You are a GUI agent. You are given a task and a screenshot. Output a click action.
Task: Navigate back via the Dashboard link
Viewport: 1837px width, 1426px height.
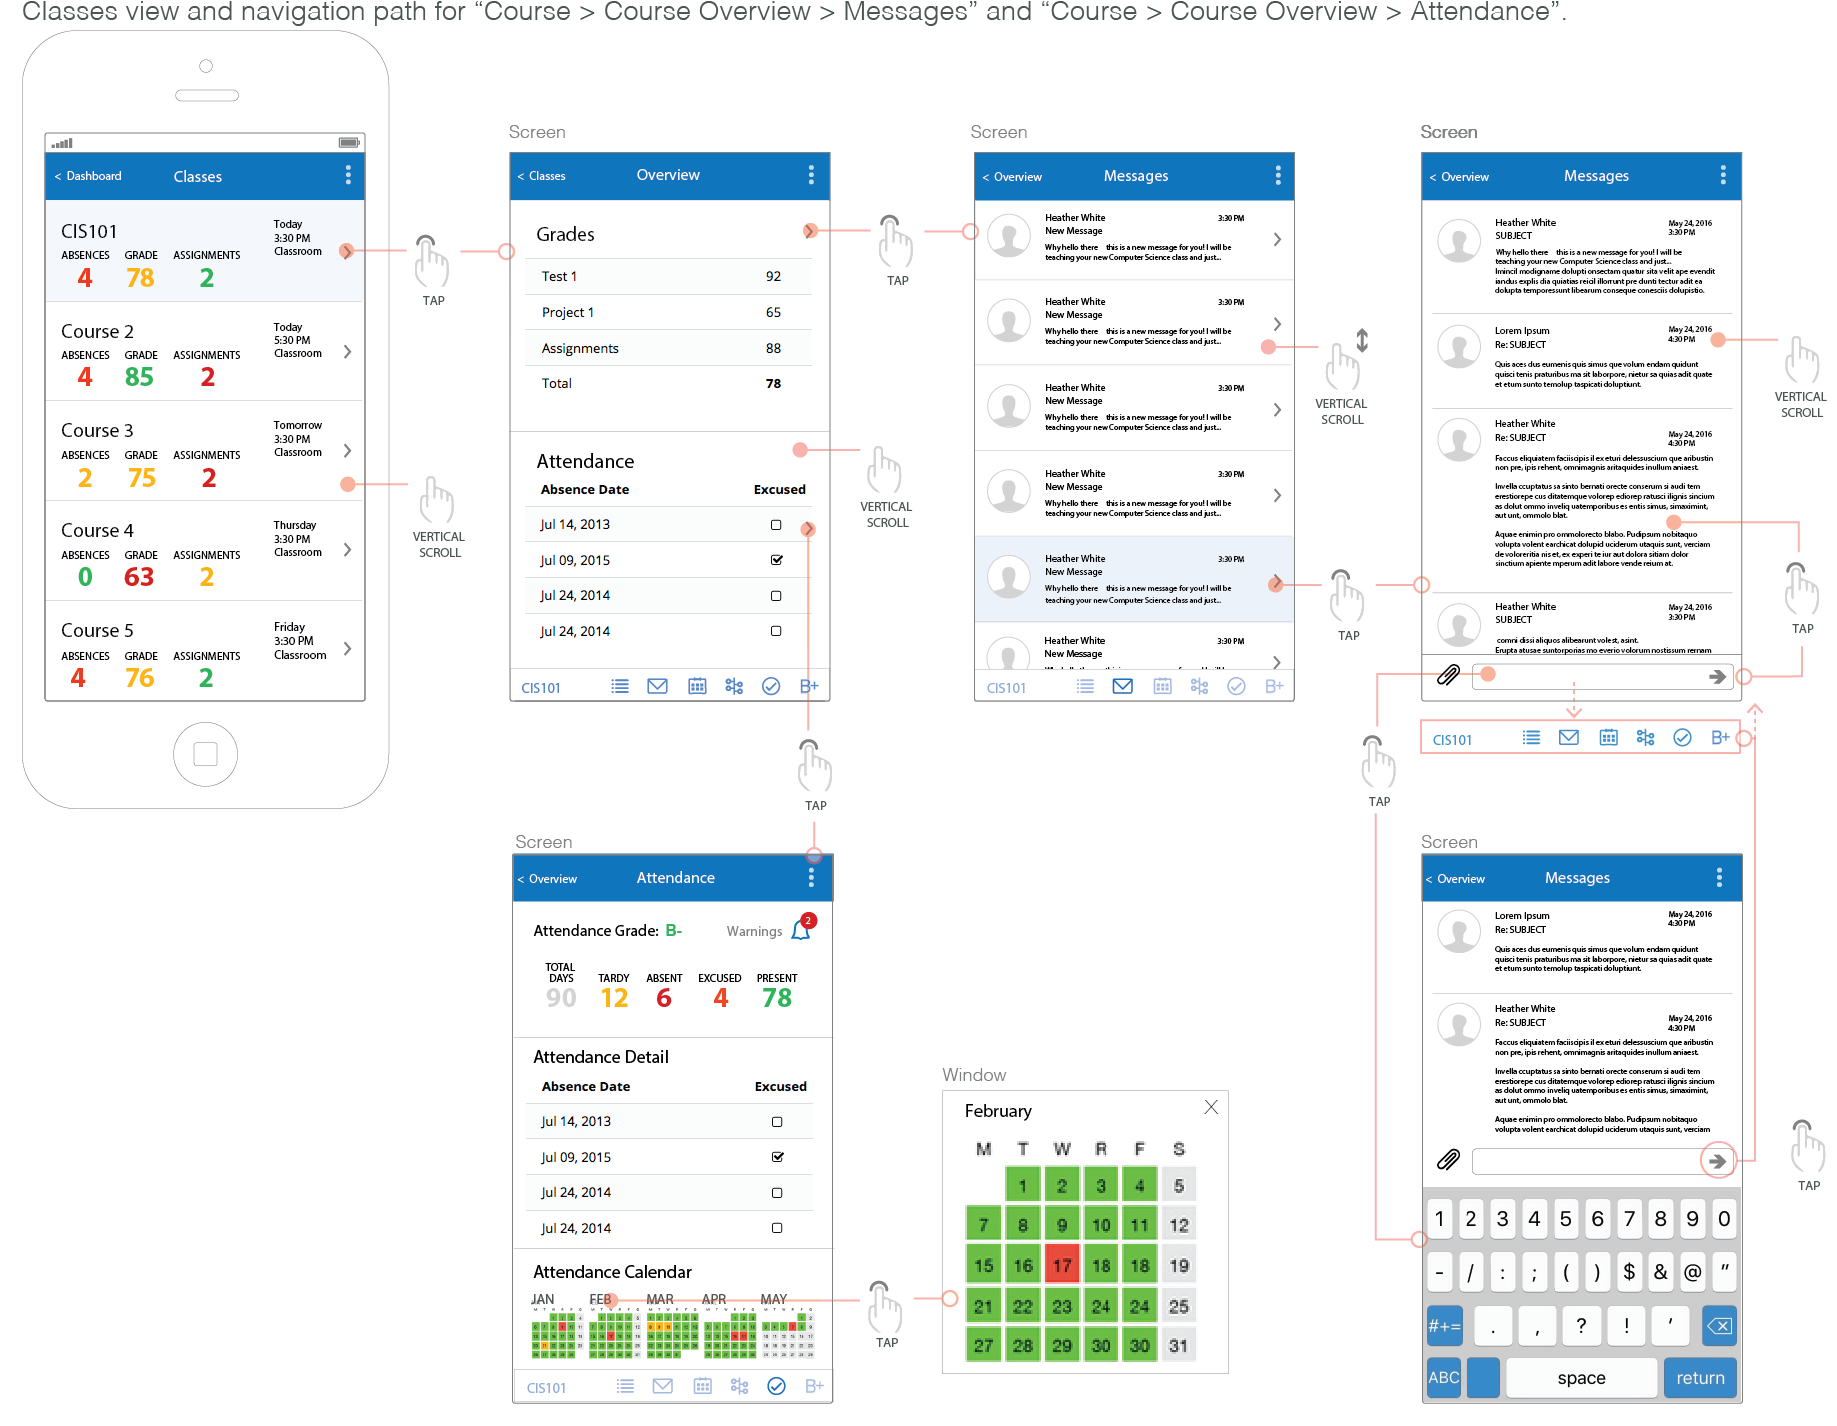coord(90,175)
